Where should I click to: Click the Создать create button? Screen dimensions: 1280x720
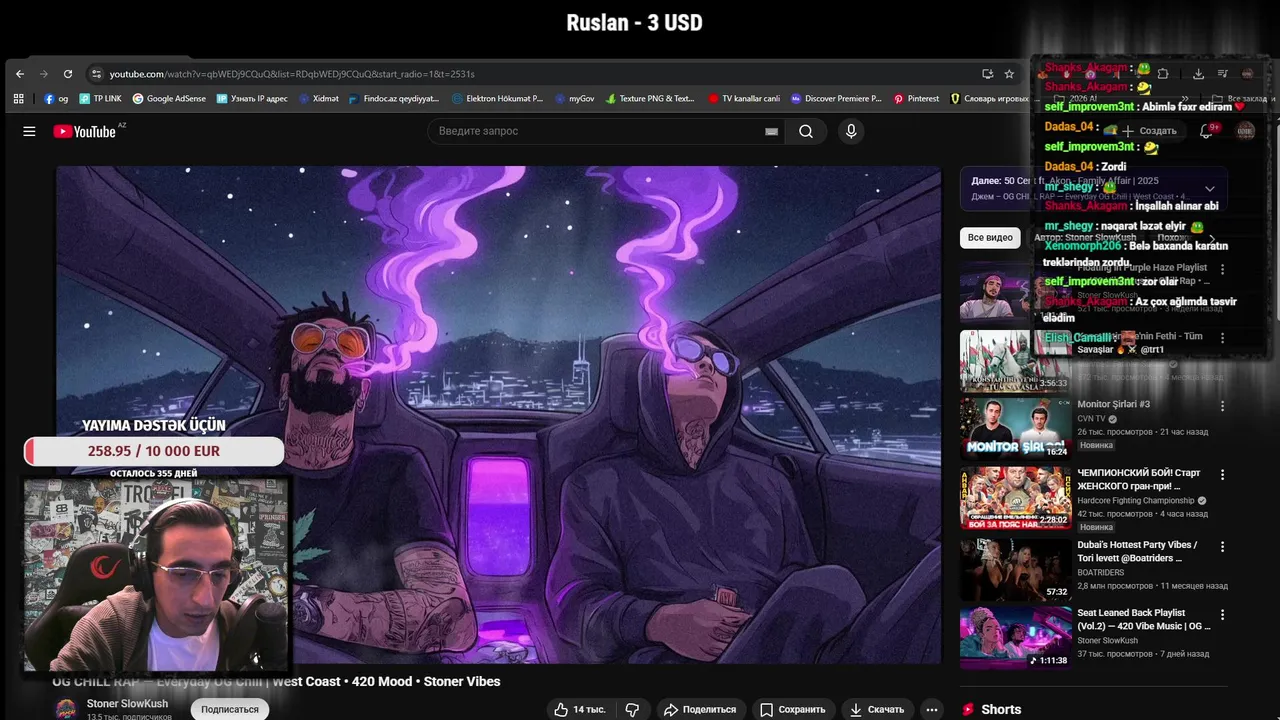(1148, 131)
